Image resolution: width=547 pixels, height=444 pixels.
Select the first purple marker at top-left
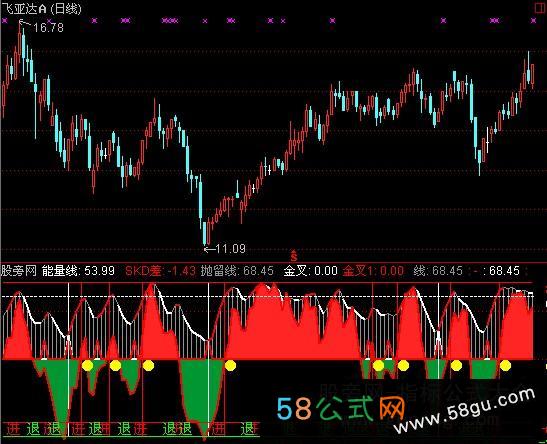4,21
